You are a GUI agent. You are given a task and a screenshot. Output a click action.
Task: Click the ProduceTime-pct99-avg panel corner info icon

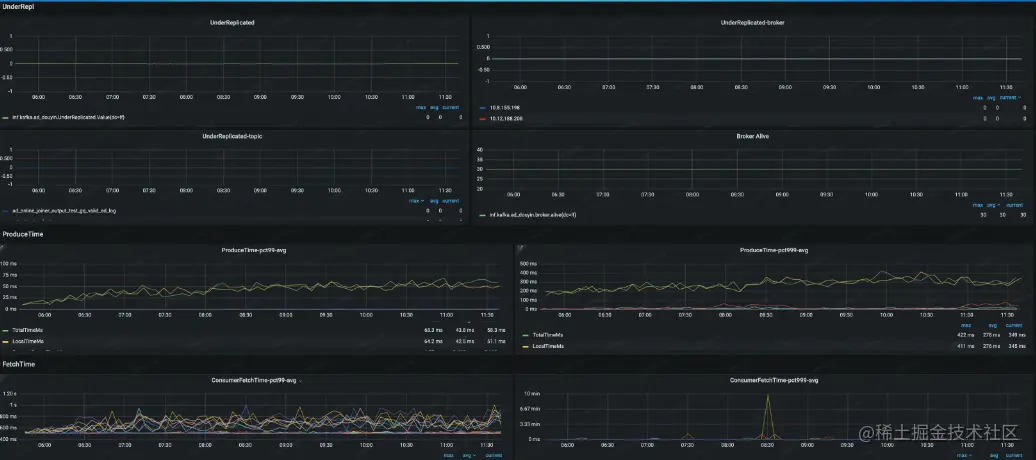2,247
